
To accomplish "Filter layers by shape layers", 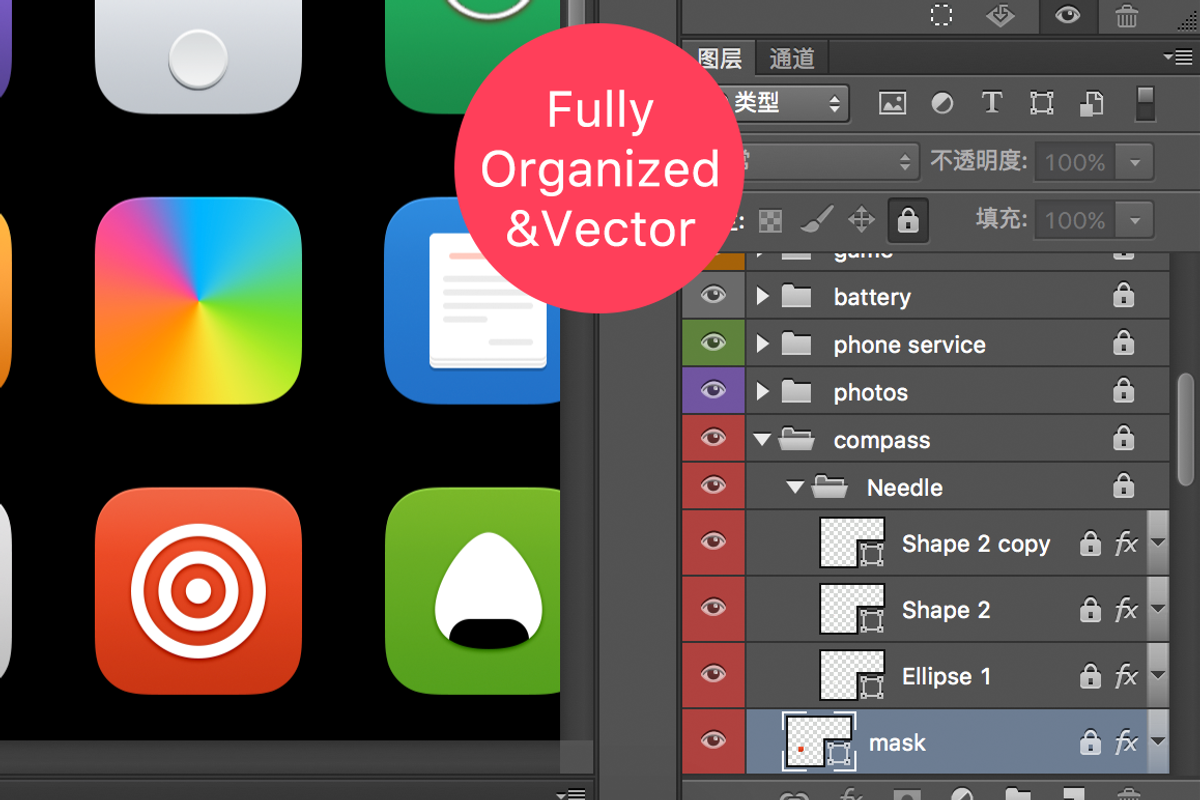I will coord(1042,103).
